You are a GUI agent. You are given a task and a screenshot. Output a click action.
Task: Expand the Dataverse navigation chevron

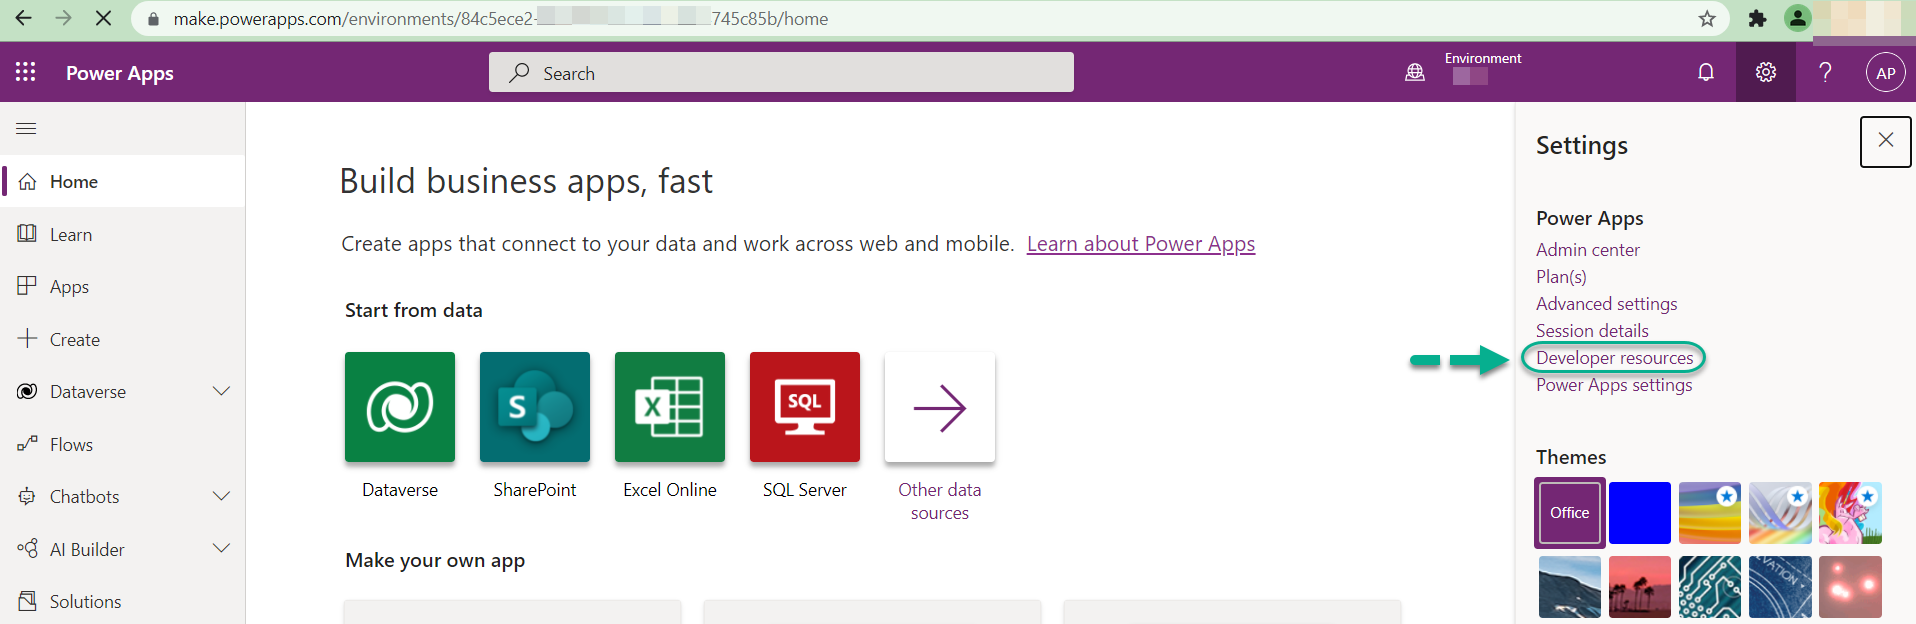(x=222, y=391)
